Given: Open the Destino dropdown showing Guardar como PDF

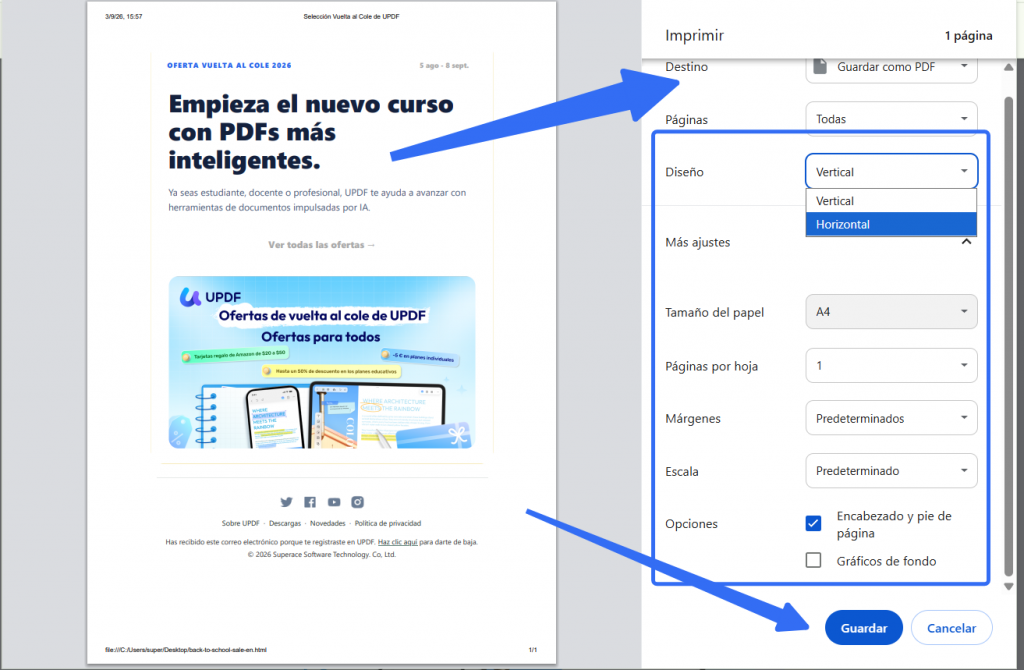Looking at the screenshot, I should [891, 68].
